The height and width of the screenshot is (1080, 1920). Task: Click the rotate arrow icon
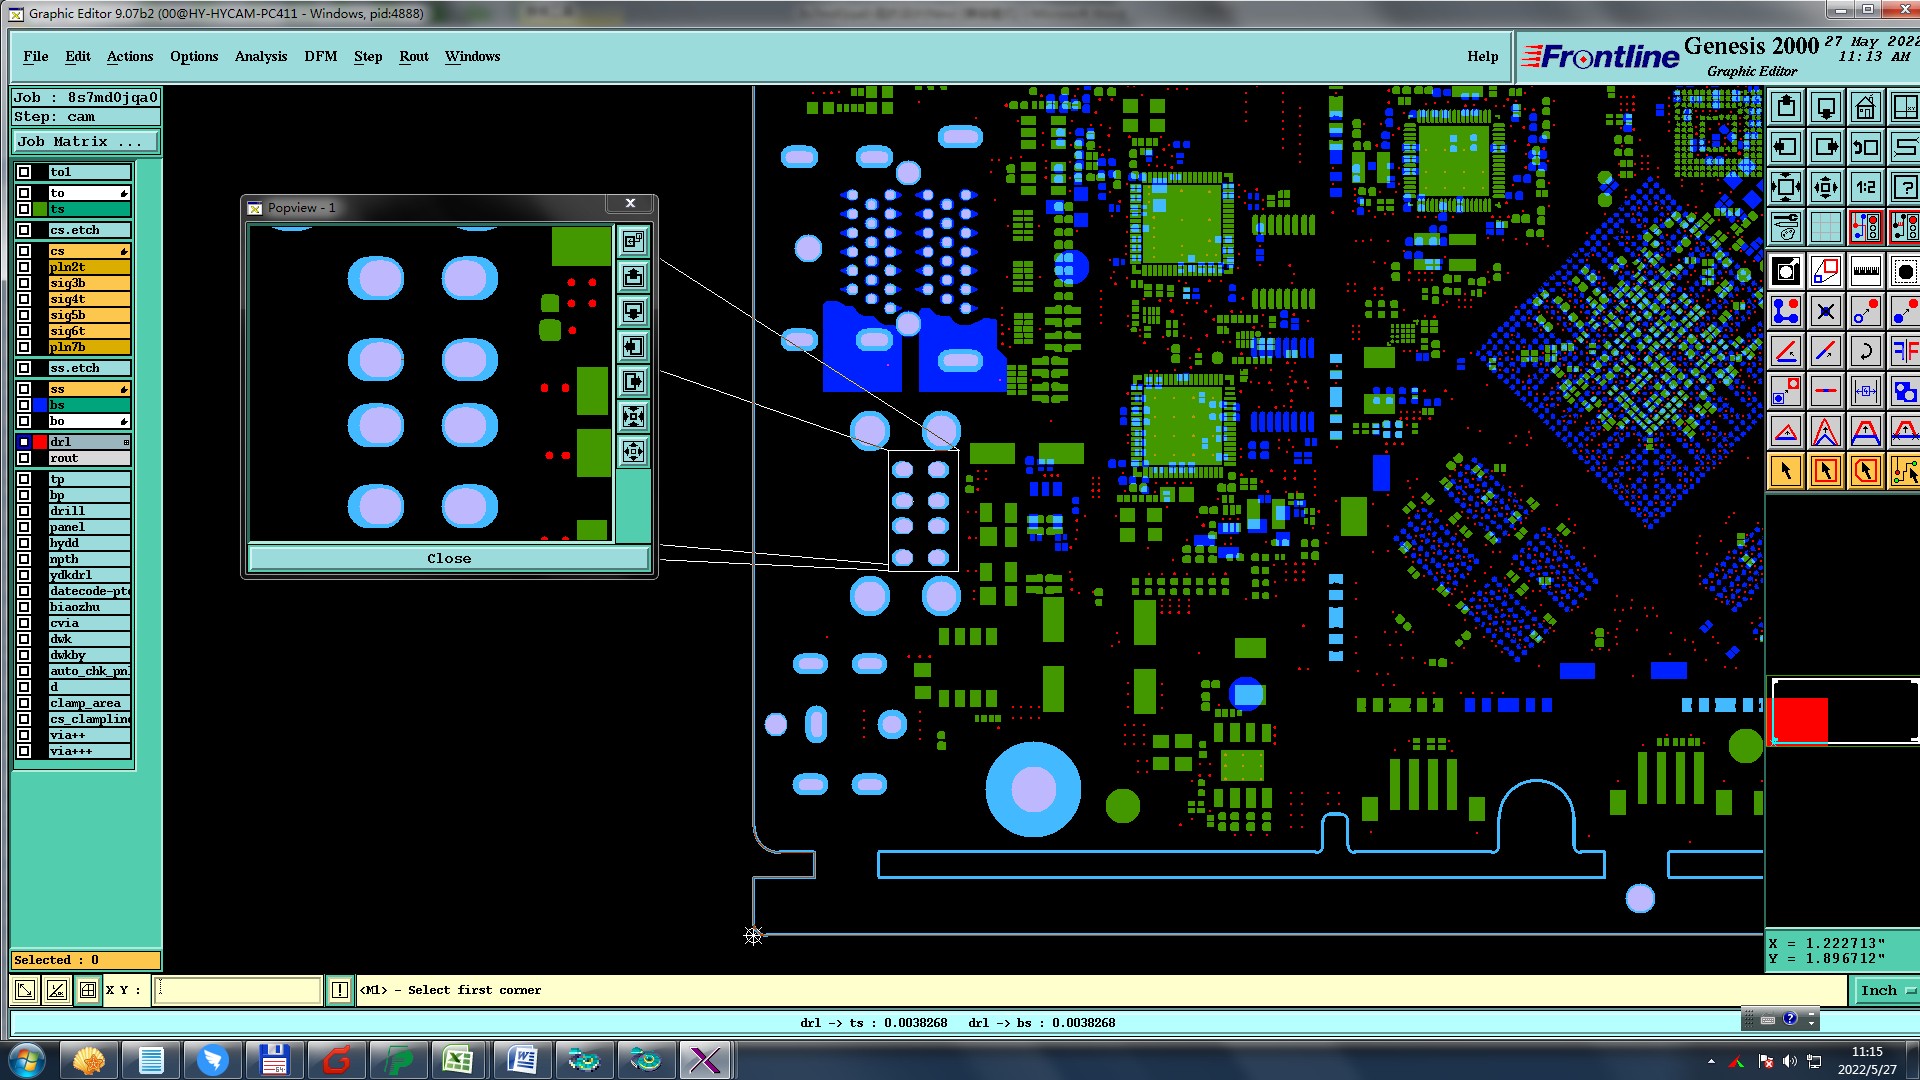click(1865, 351)
